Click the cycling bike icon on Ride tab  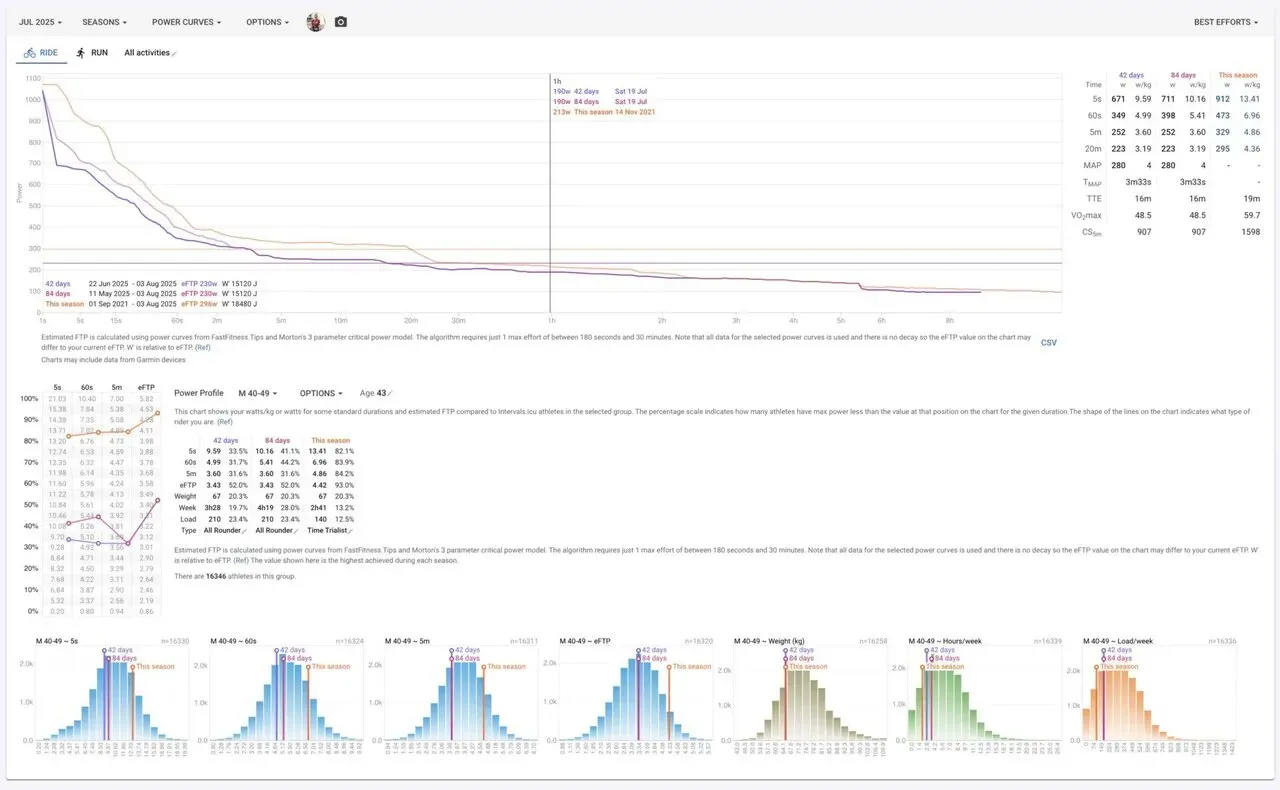coord(30,52)
